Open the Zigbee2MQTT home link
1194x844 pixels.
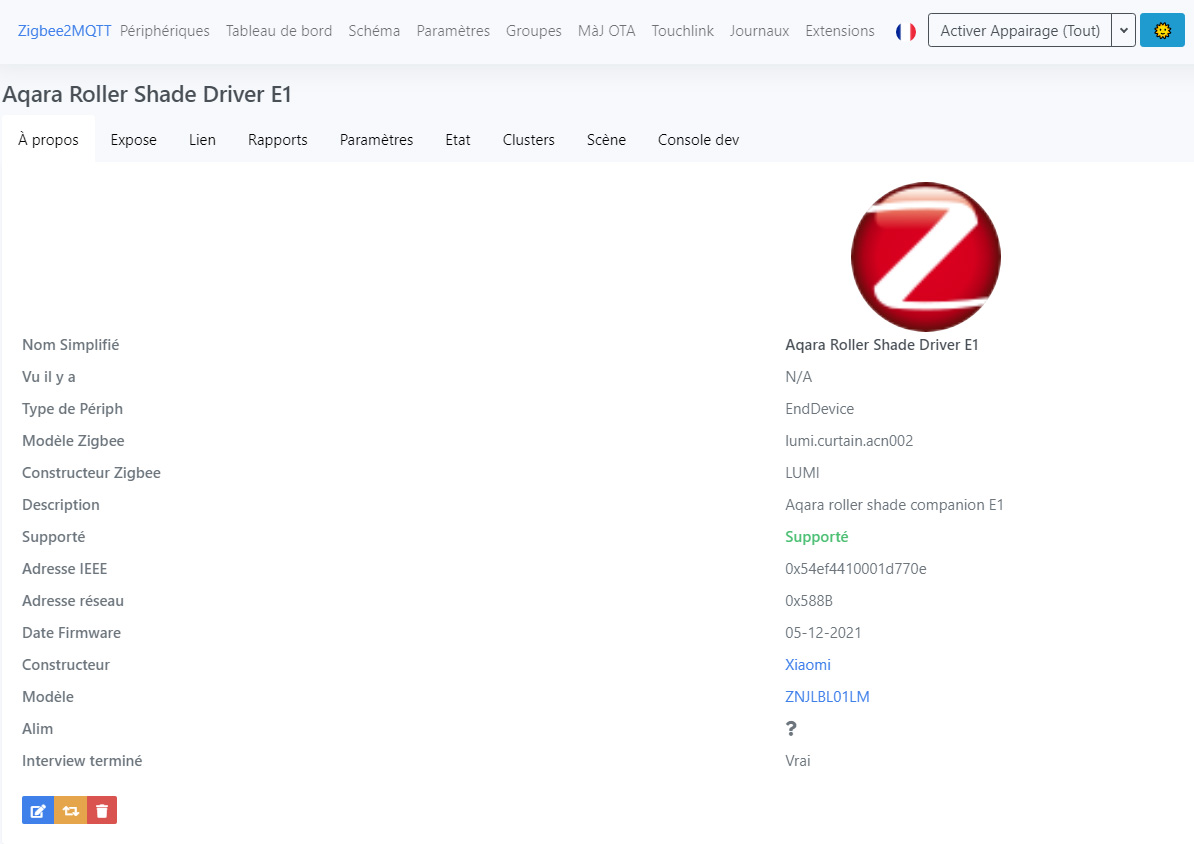[x=64, y=30]
